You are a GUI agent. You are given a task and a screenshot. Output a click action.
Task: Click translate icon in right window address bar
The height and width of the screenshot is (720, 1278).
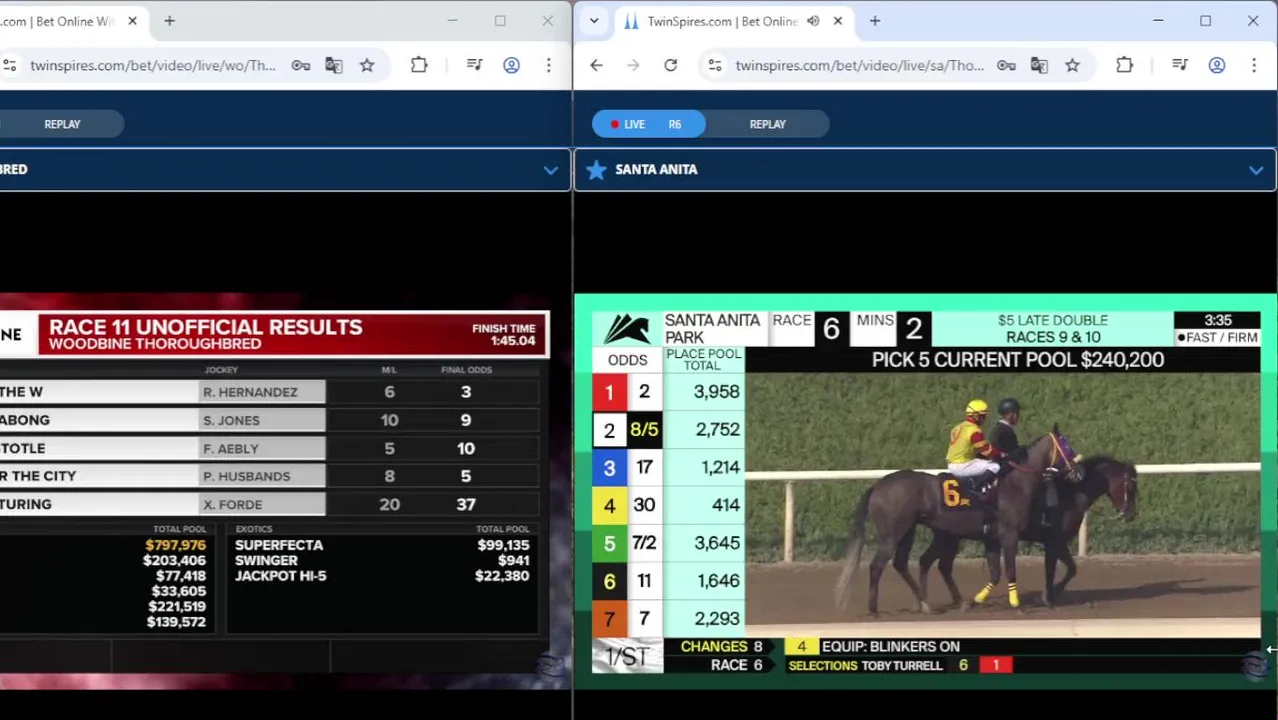coord(1039,66)
